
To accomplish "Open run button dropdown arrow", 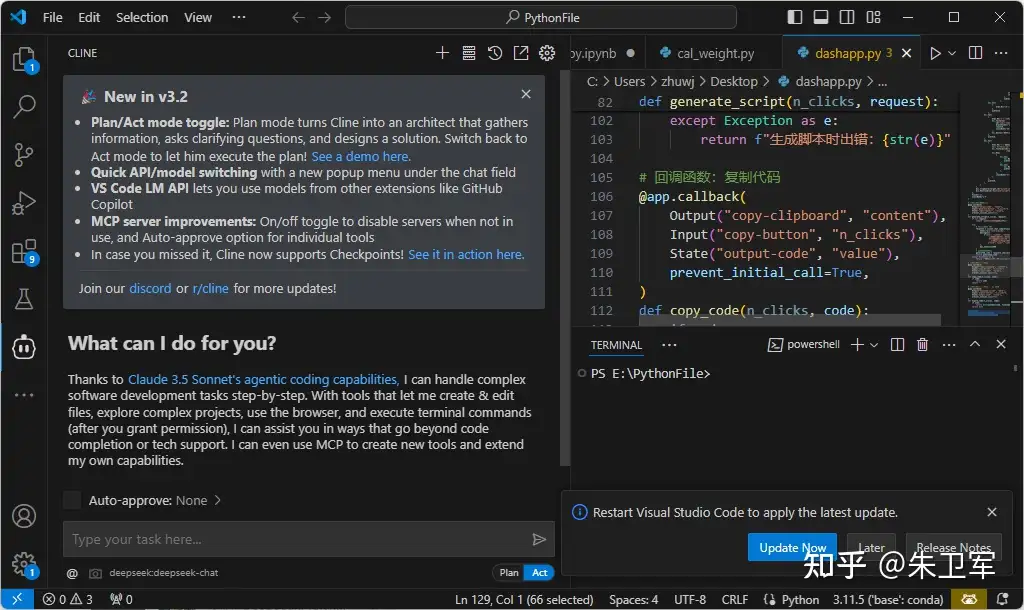I will click(x=952, y=53).
